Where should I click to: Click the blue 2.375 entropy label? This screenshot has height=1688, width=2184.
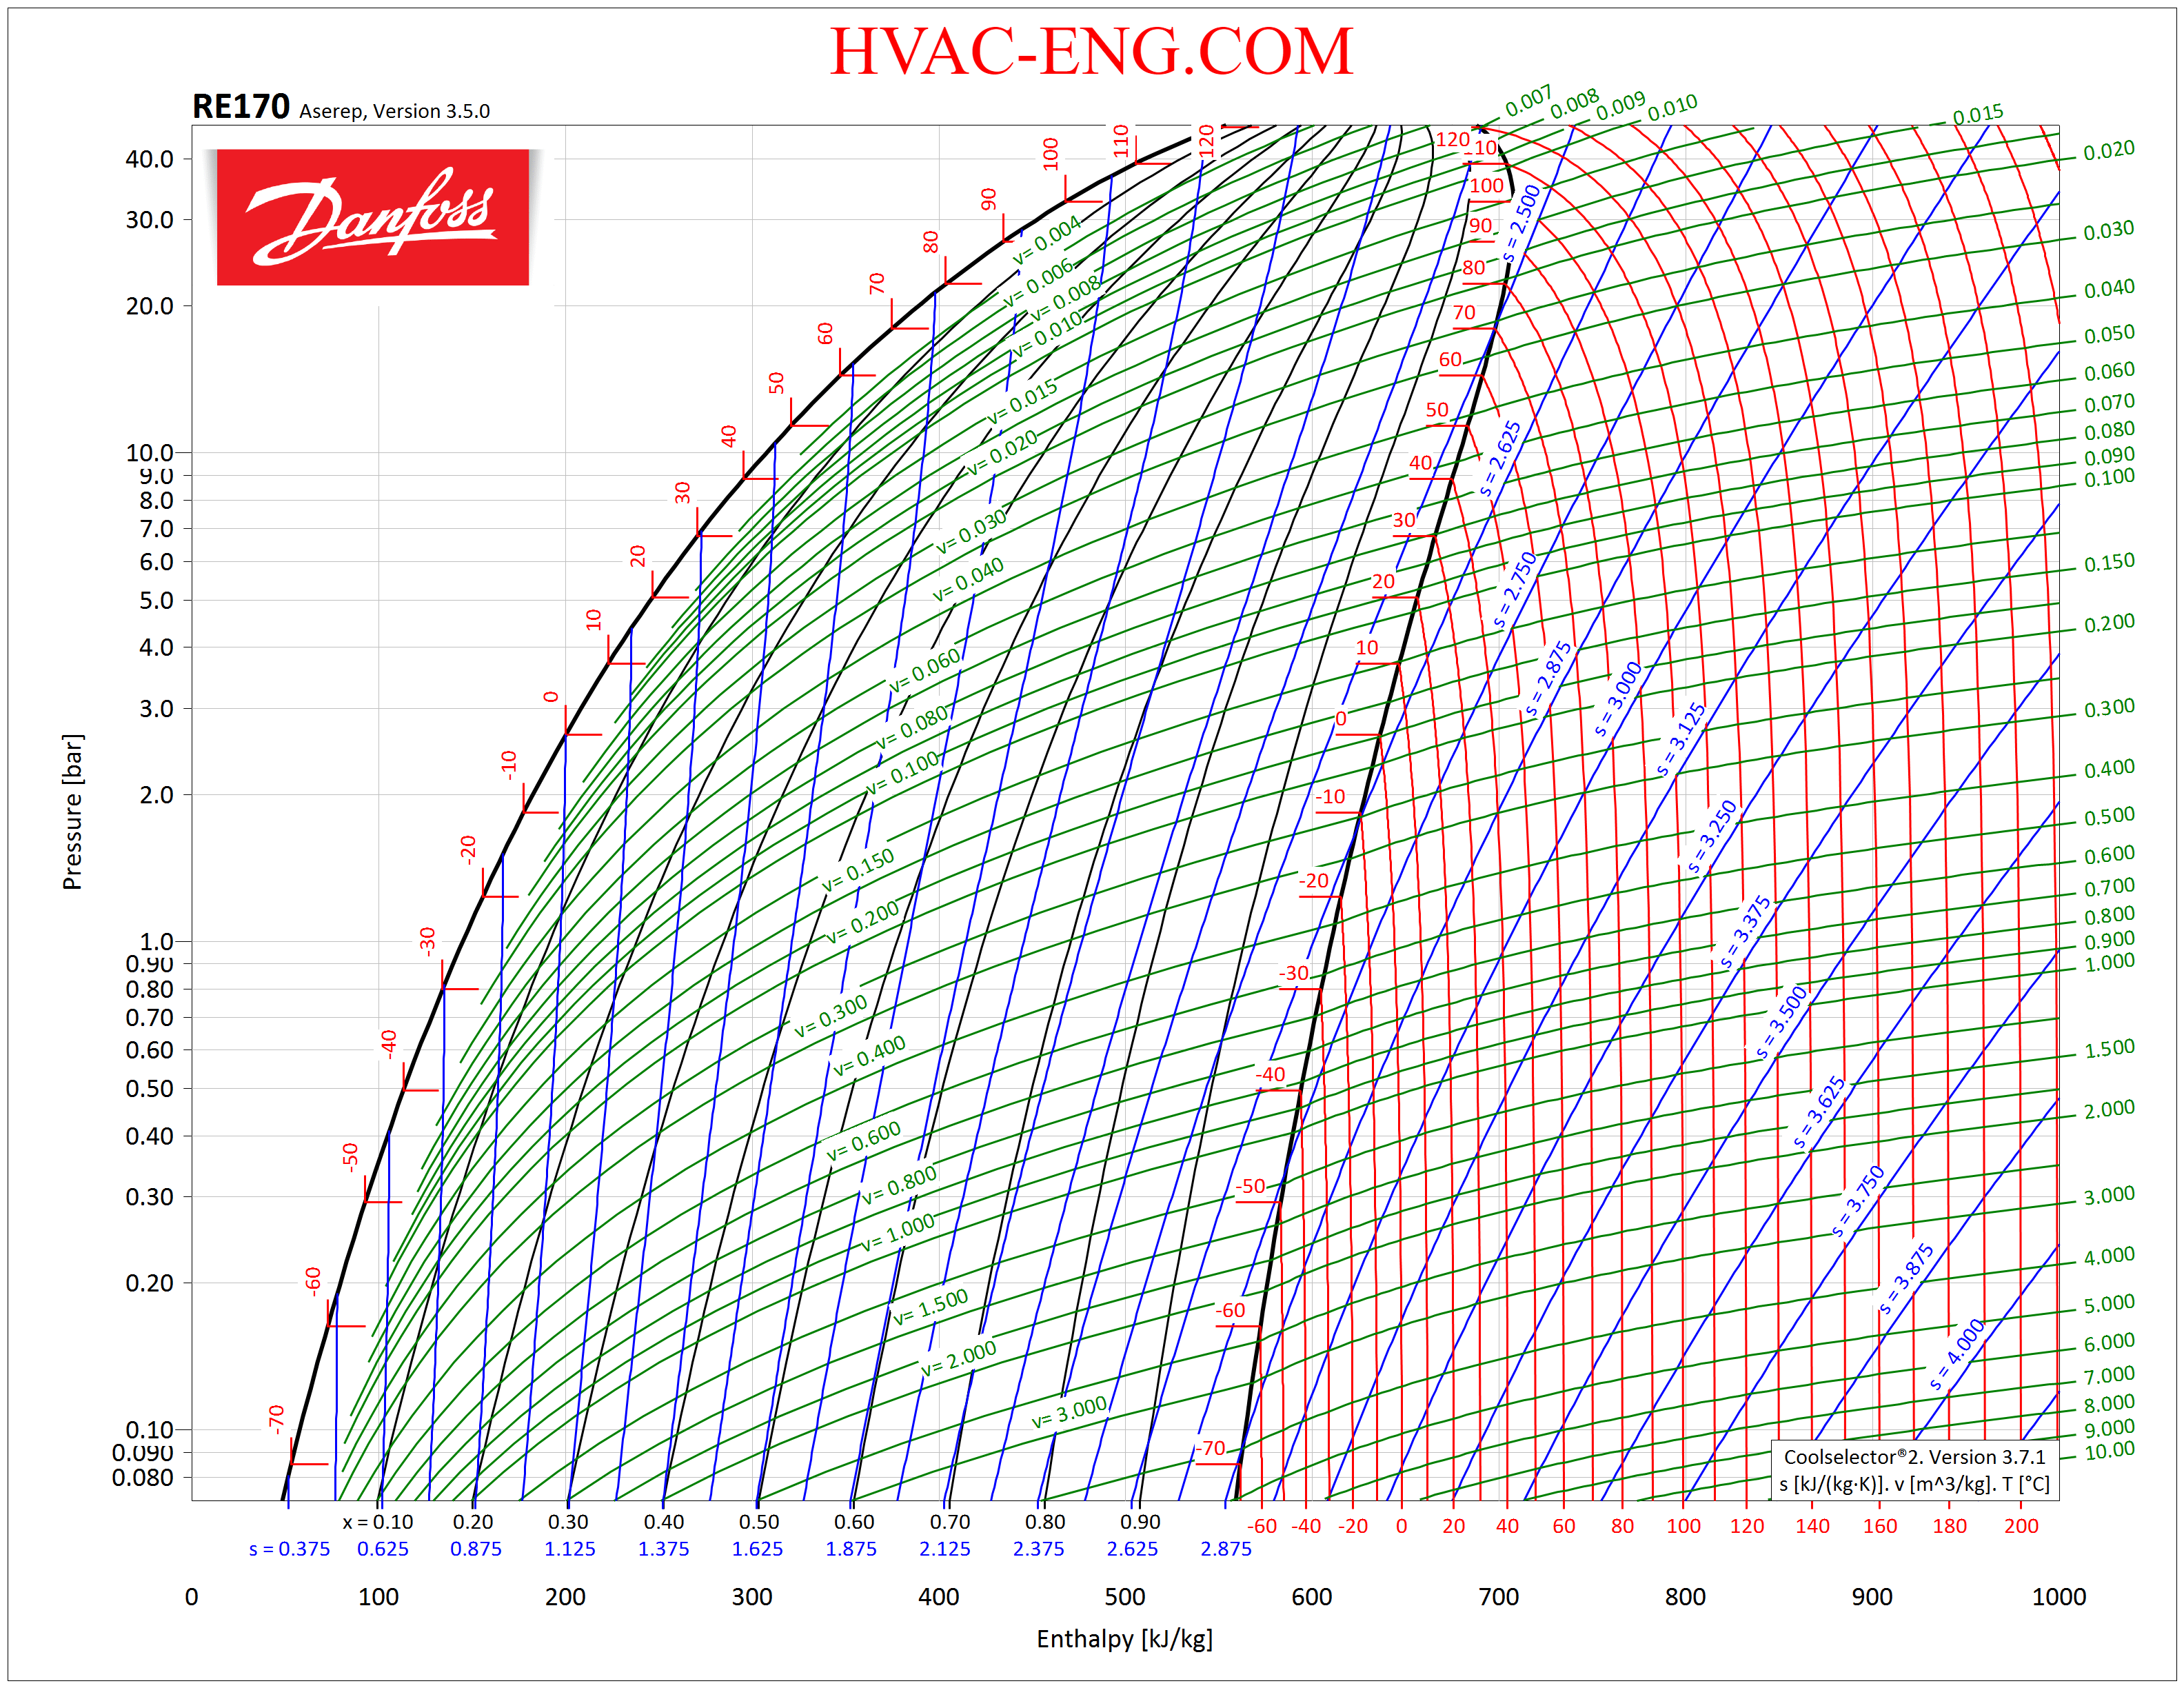click(x=1038, y=1549)
